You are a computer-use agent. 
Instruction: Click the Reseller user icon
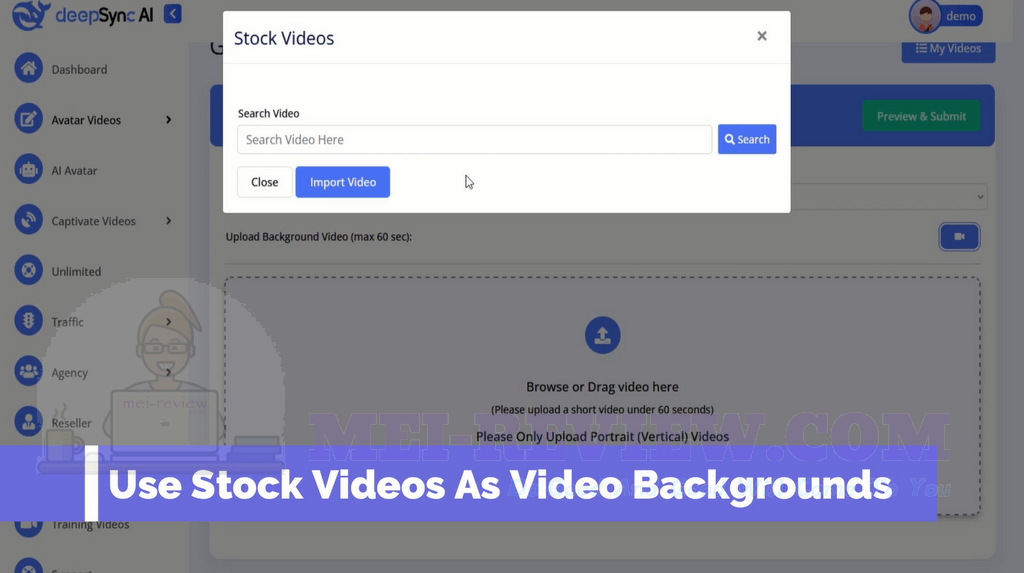(28, 422)
